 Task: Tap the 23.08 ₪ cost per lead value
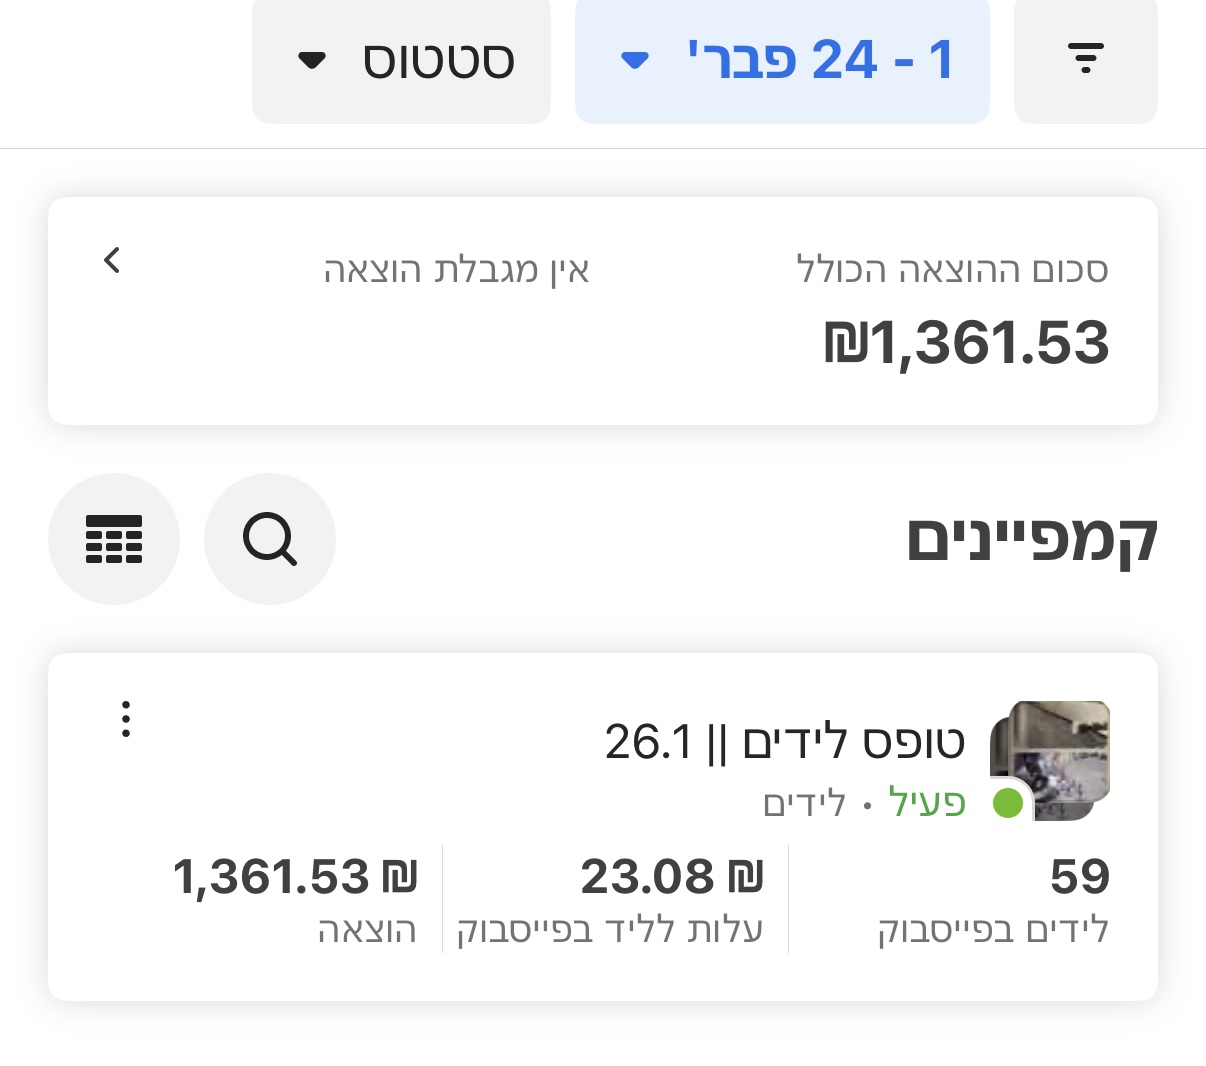672,875
